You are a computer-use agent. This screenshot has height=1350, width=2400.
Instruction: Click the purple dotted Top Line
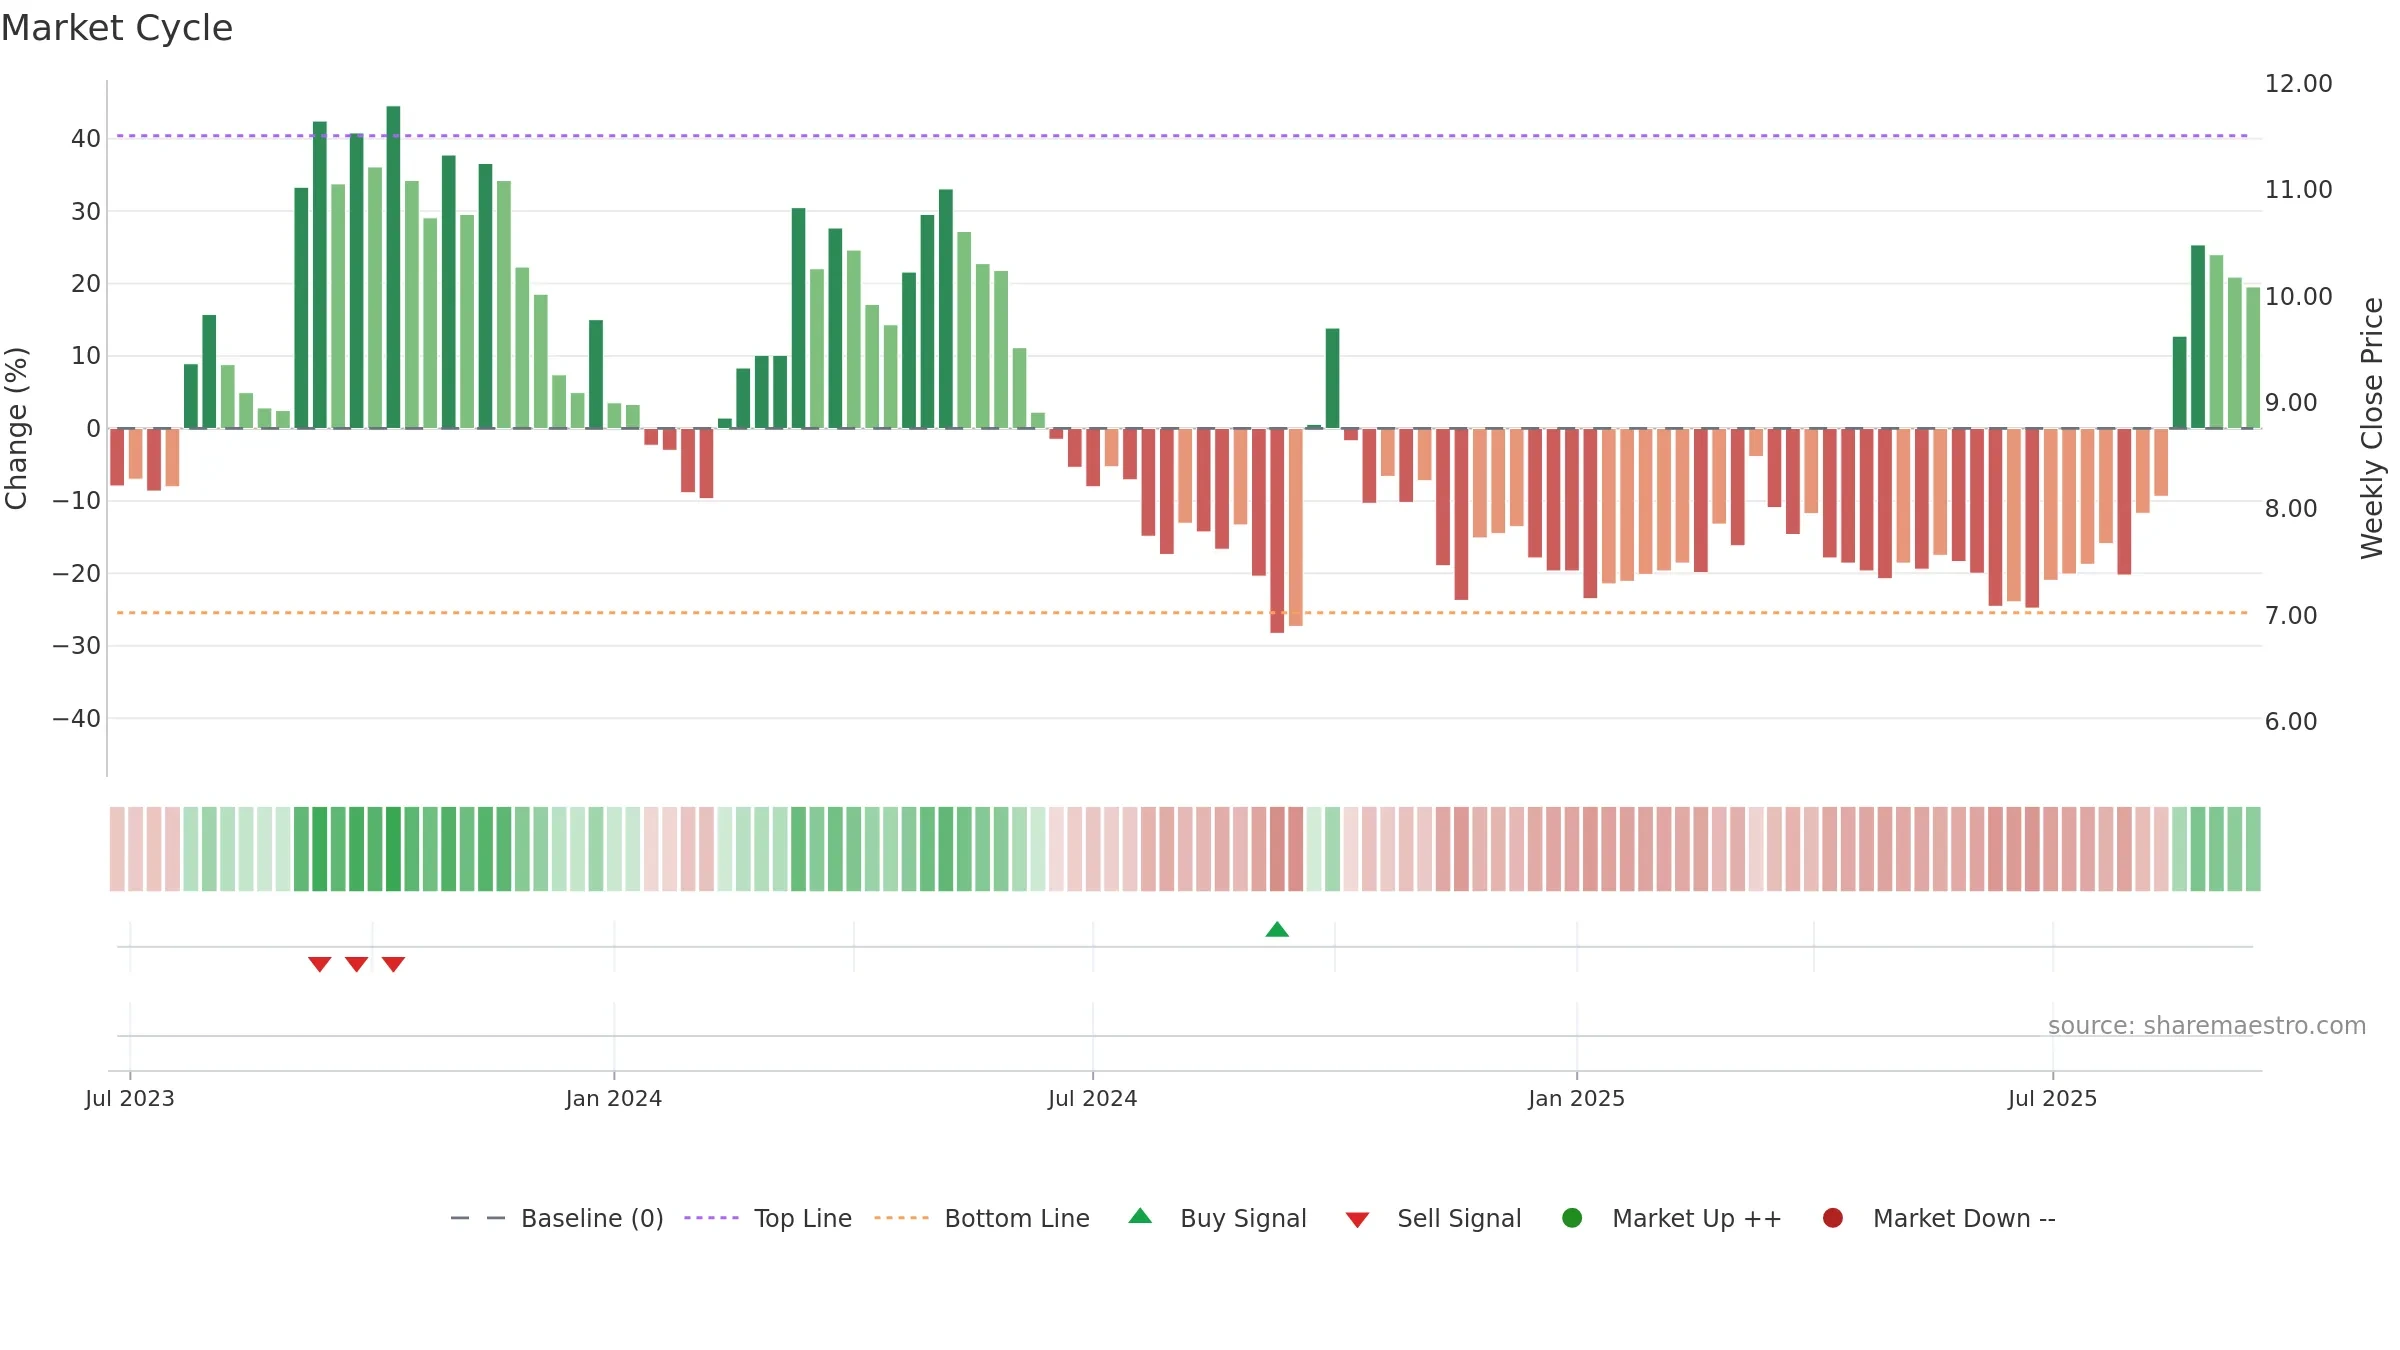point(1182,136)
